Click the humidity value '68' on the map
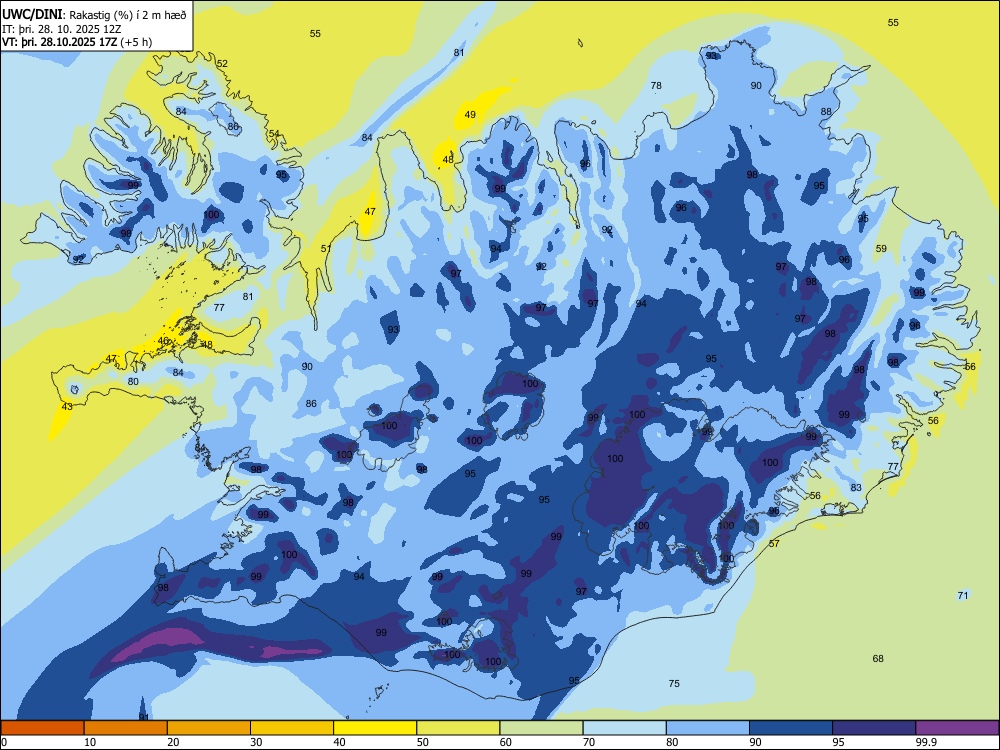The height and width of the screenshot is (750, 1000). 878,658
